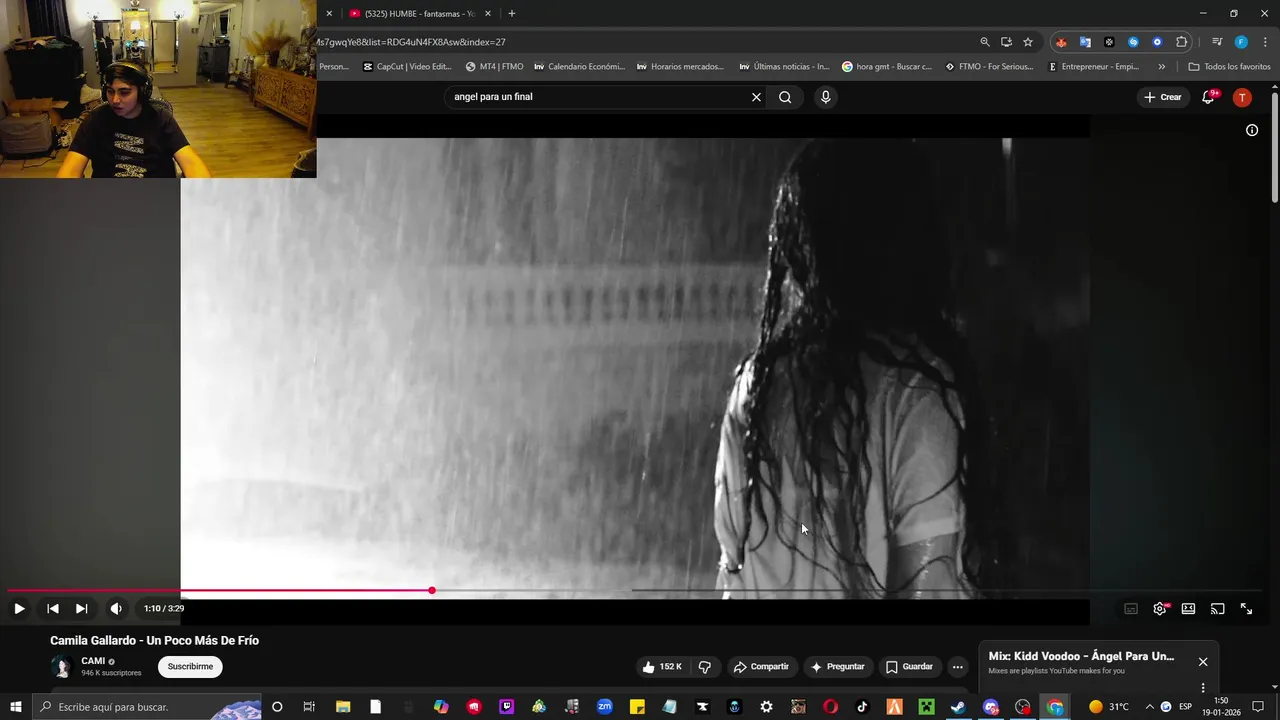
Task: Open the CapCut | Video Edit bookmark
Action: pos(407,67)
